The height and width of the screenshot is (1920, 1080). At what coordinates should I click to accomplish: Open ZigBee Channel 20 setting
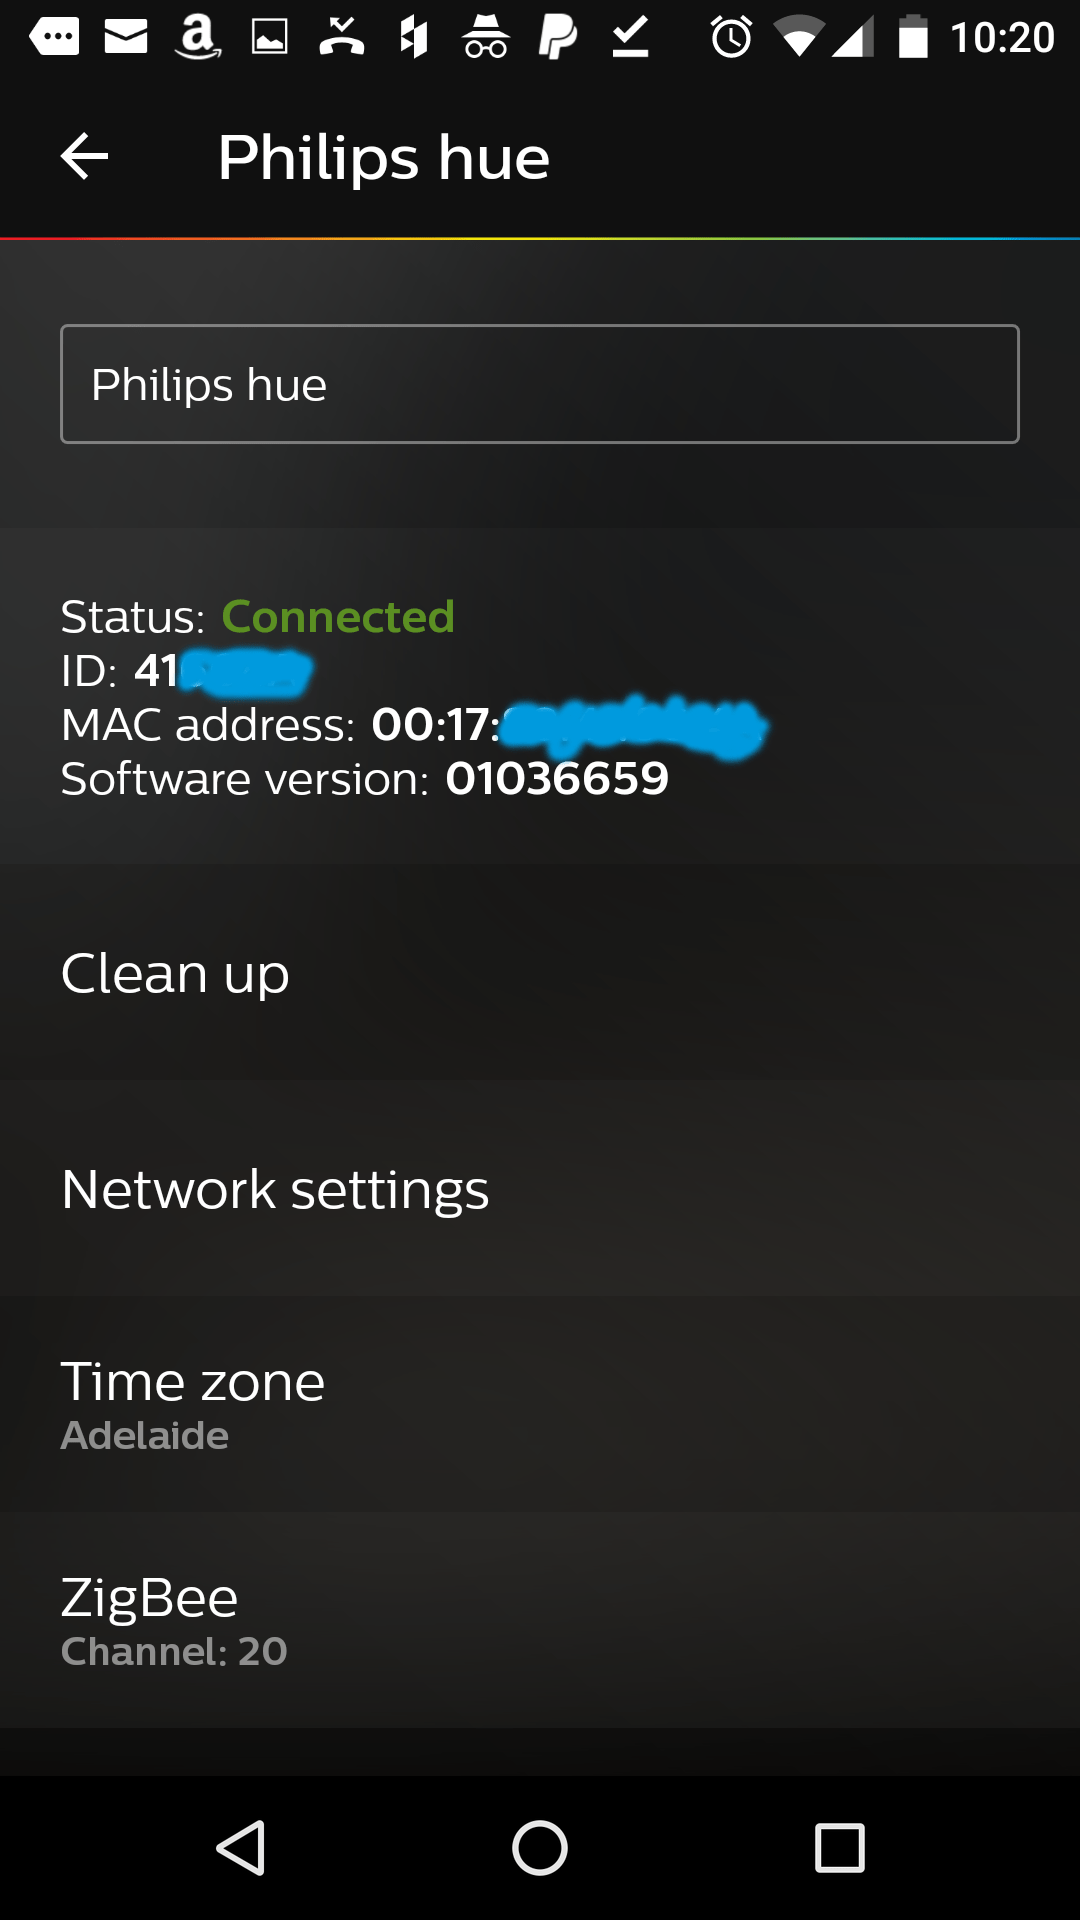[540, 1621]
